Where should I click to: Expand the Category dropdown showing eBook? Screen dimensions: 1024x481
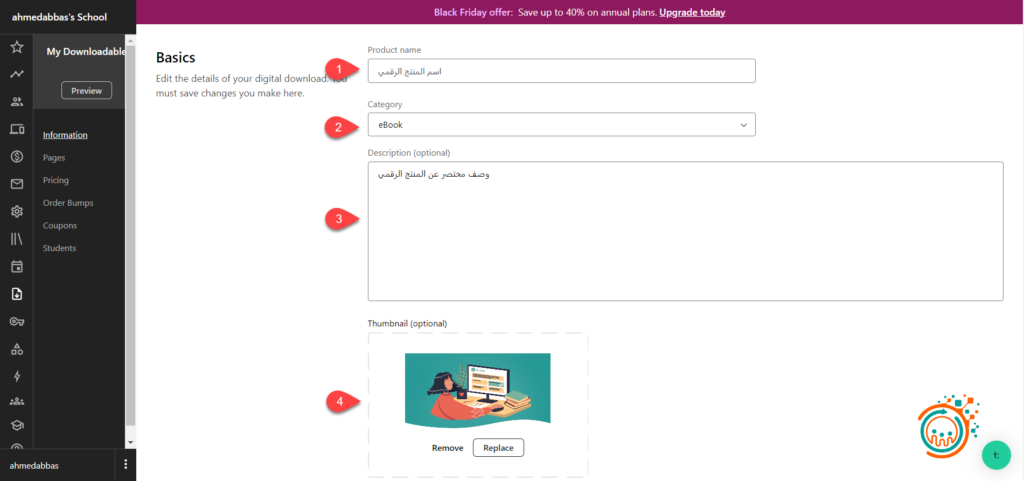pos(561,125)
